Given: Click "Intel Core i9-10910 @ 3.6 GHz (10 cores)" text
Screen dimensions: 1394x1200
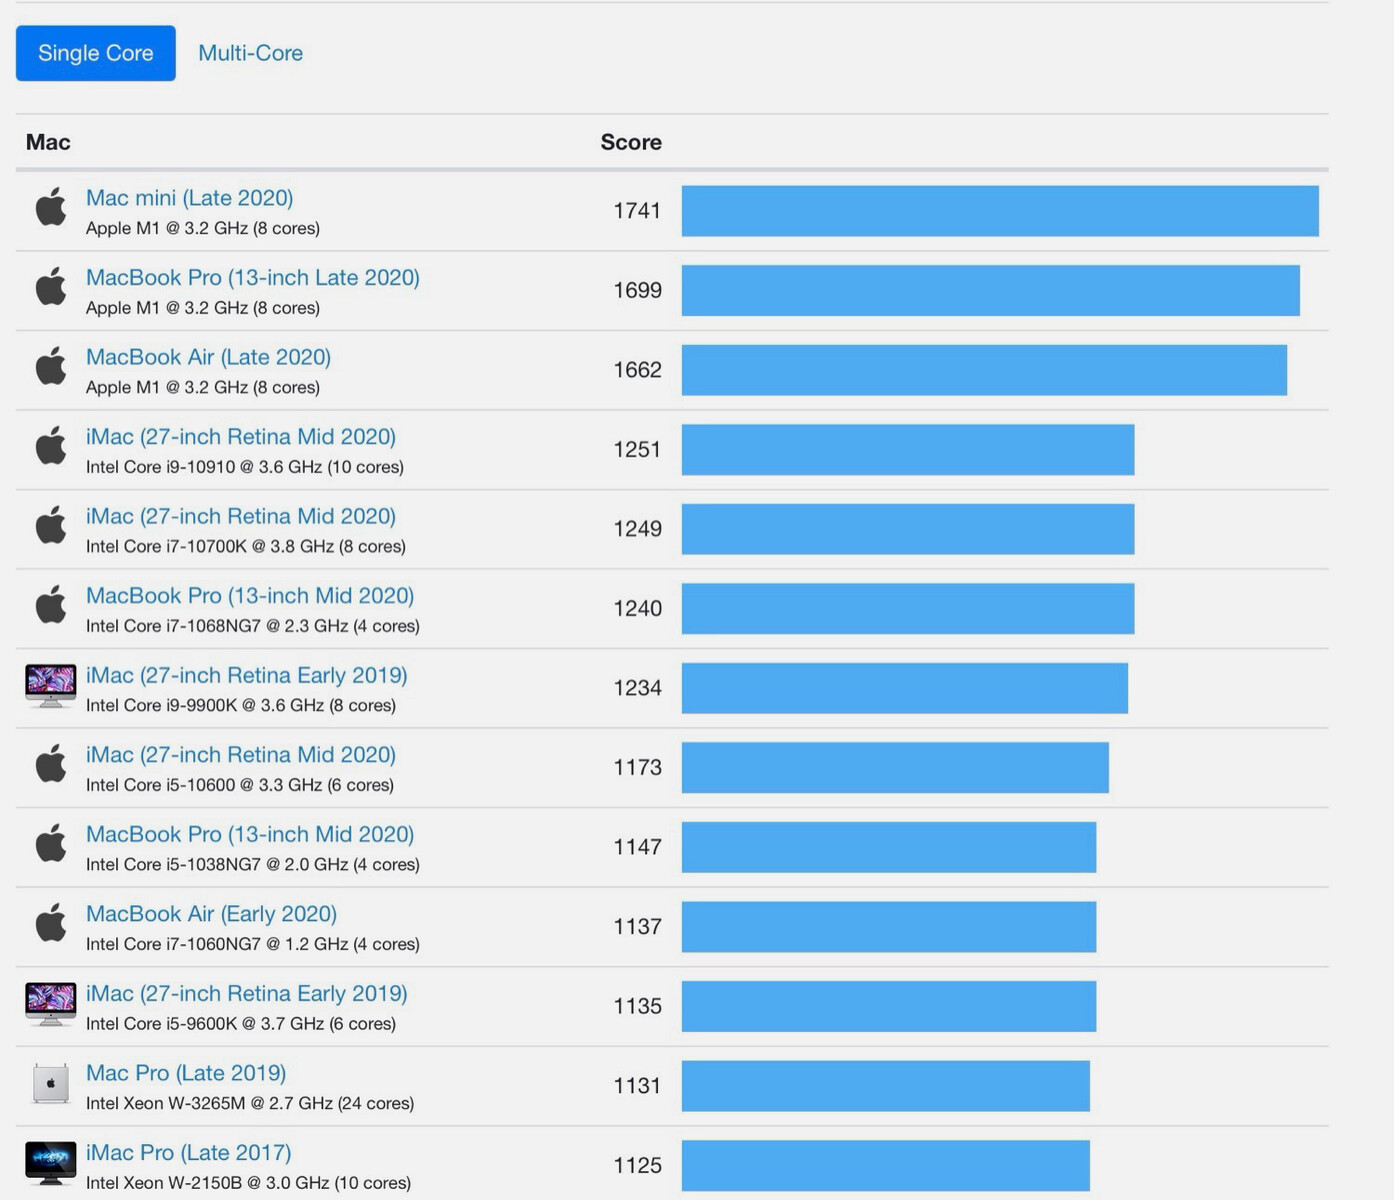Looking at the screenshot, I should (245, 467).
